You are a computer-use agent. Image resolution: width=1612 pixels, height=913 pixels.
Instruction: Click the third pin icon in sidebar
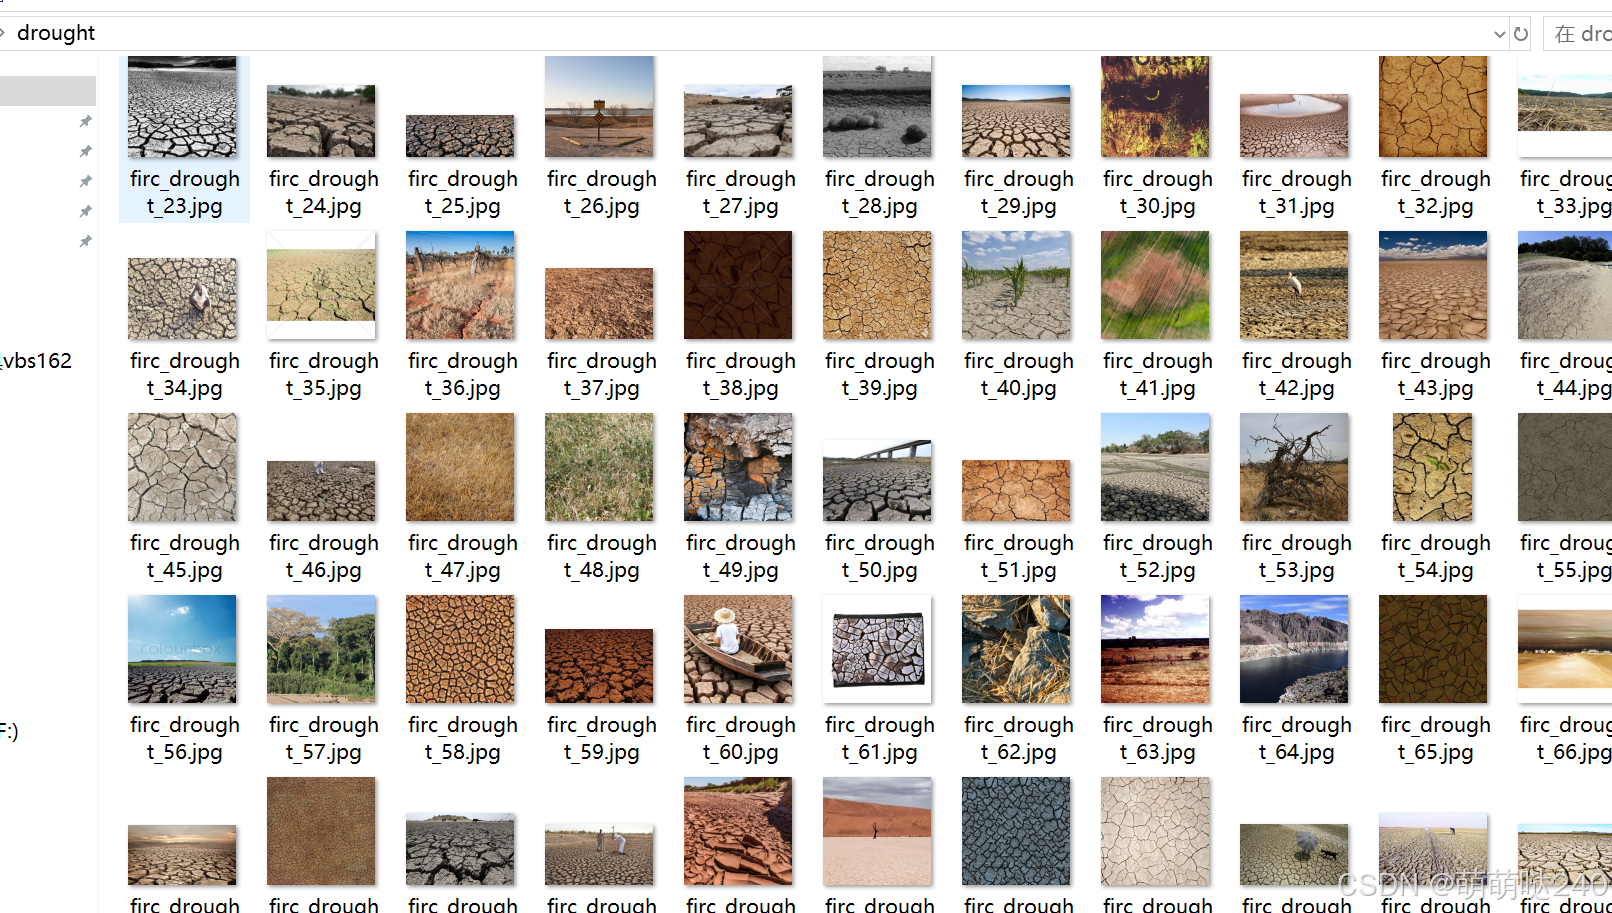[86, 181]
